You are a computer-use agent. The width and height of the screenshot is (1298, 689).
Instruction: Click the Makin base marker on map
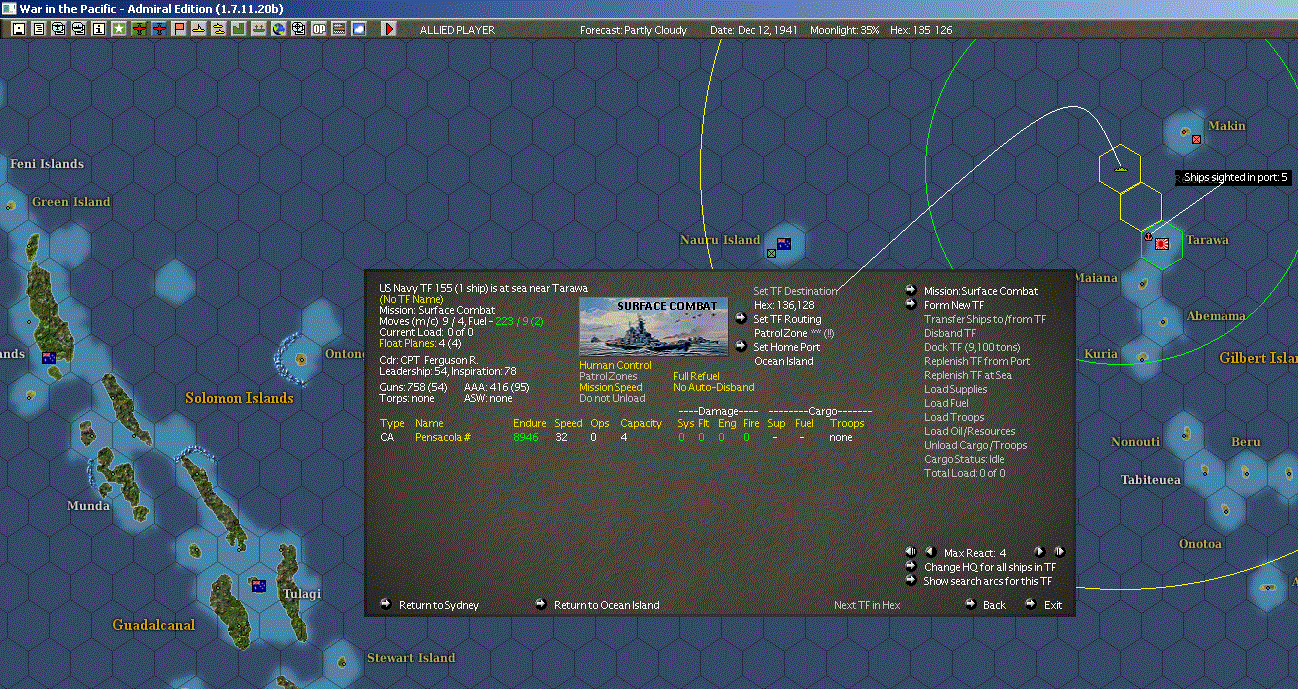coord(1195,138)
